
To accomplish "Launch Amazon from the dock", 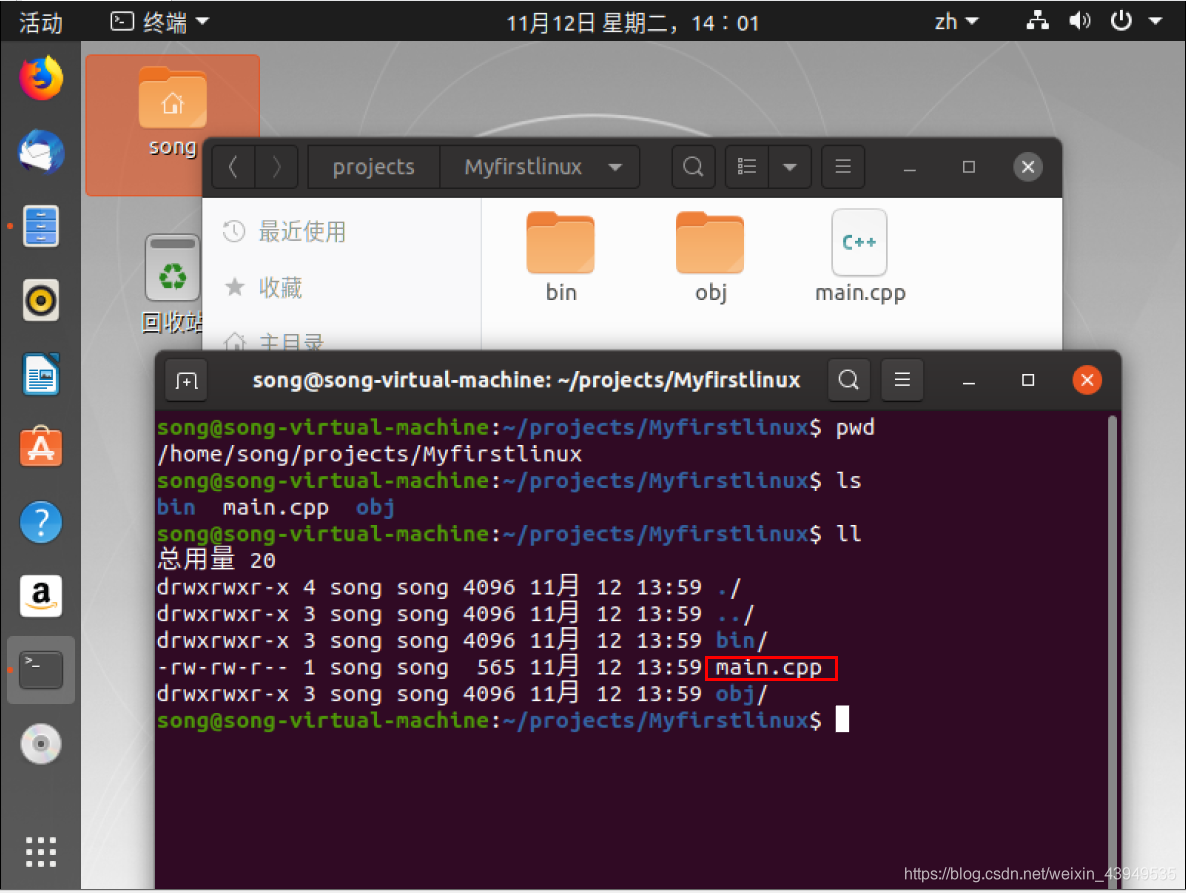I will (x=42, y=596).
